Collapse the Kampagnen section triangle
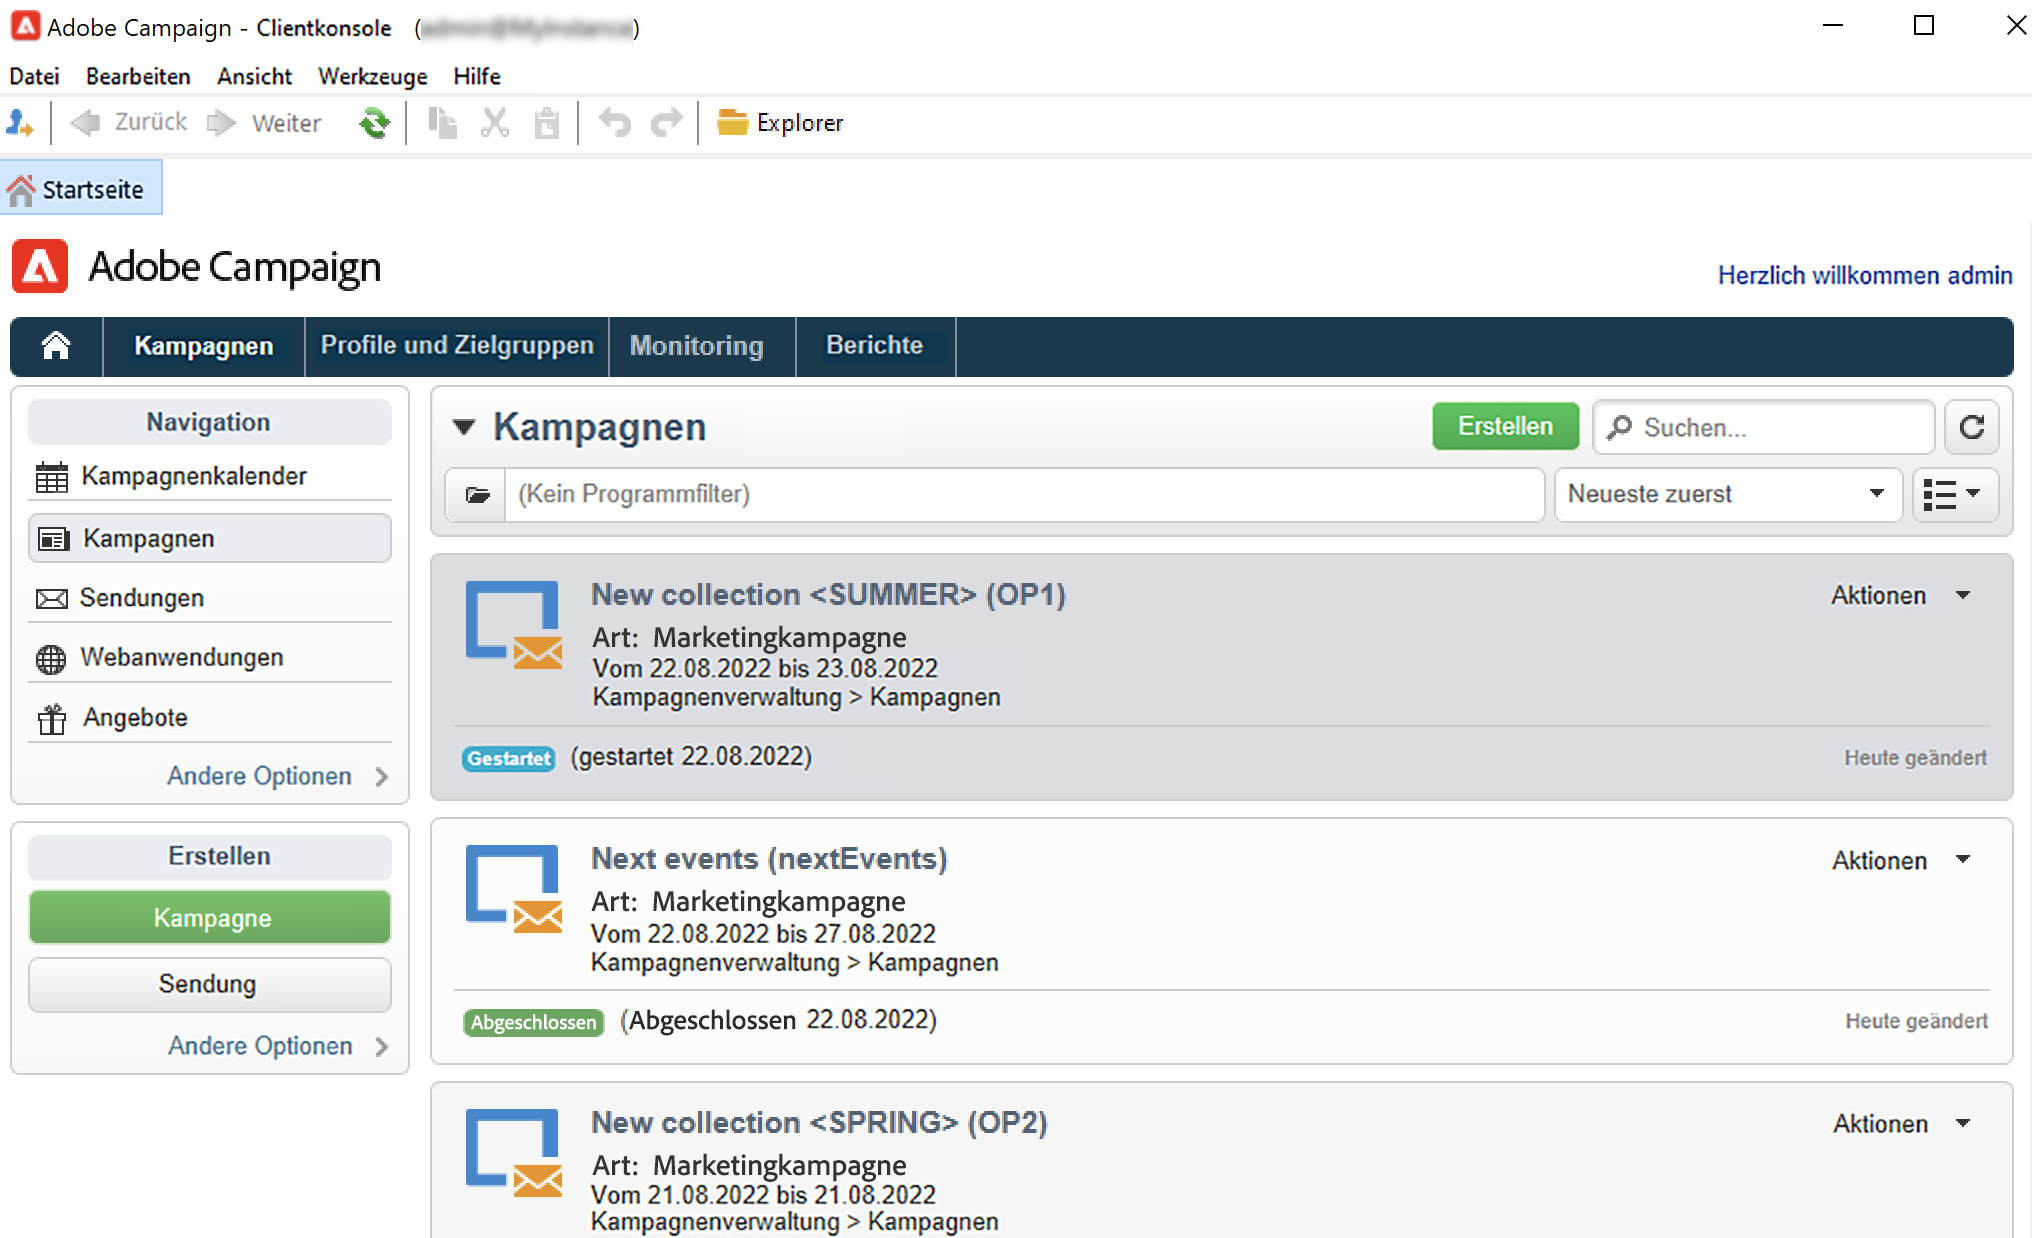 click(x=464, y=427)
